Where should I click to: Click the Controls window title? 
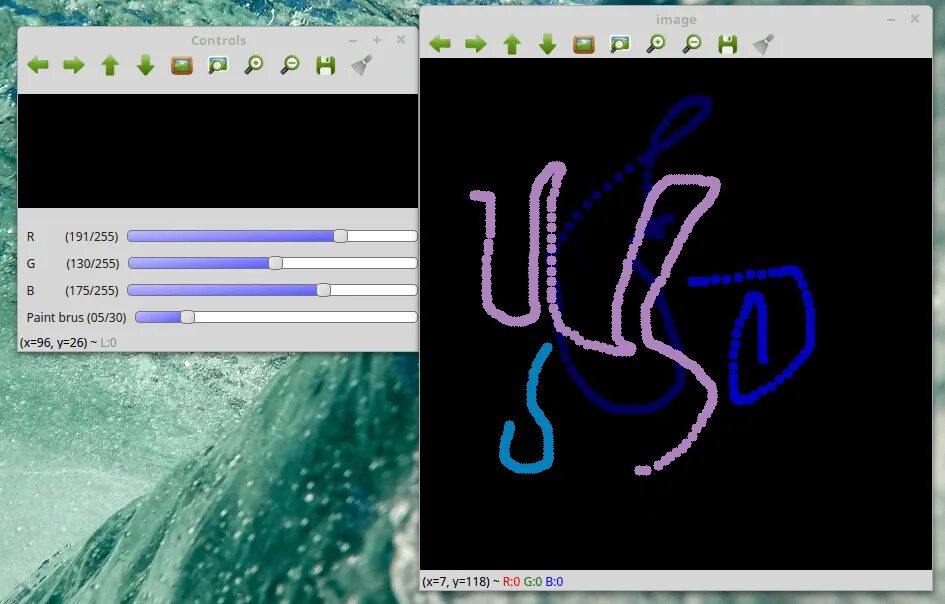218,40
